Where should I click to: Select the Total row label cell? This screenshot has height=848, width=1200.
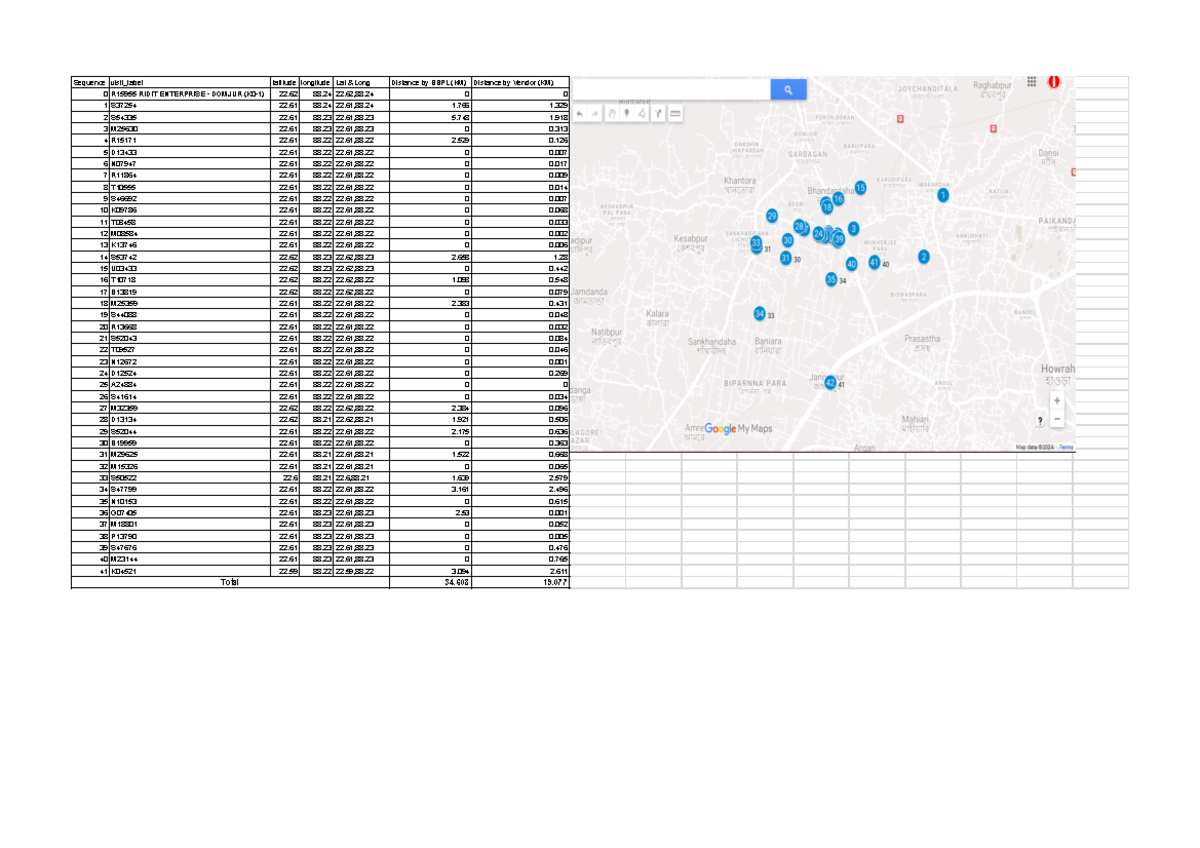click(230, 582)
